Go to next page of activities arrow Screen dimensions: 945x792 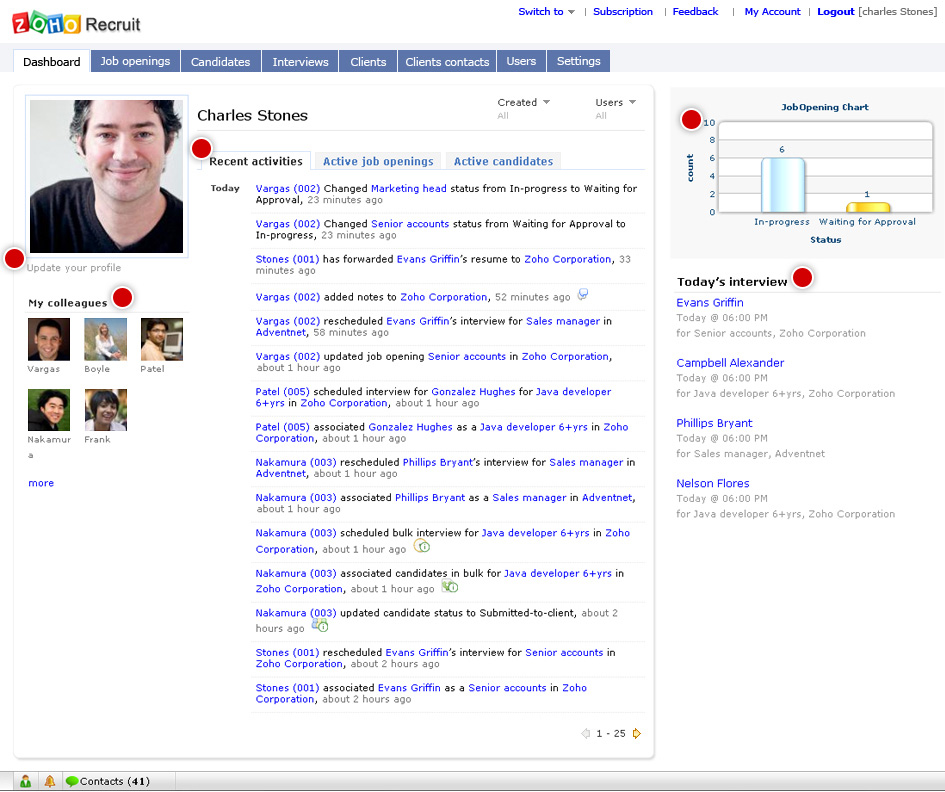pyautogui.click(x=637, y=734)
